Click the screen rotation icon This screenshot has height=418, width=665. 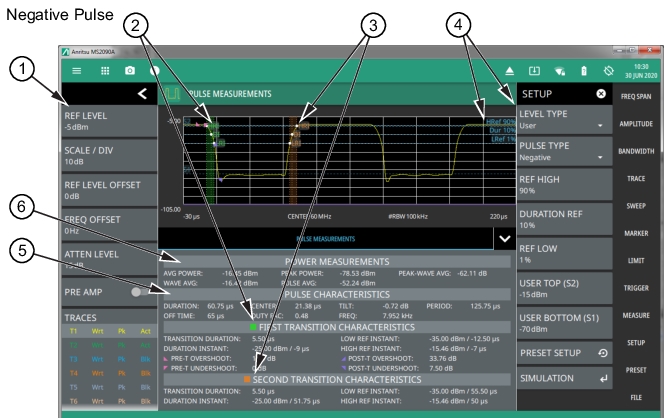pos(609,71)
